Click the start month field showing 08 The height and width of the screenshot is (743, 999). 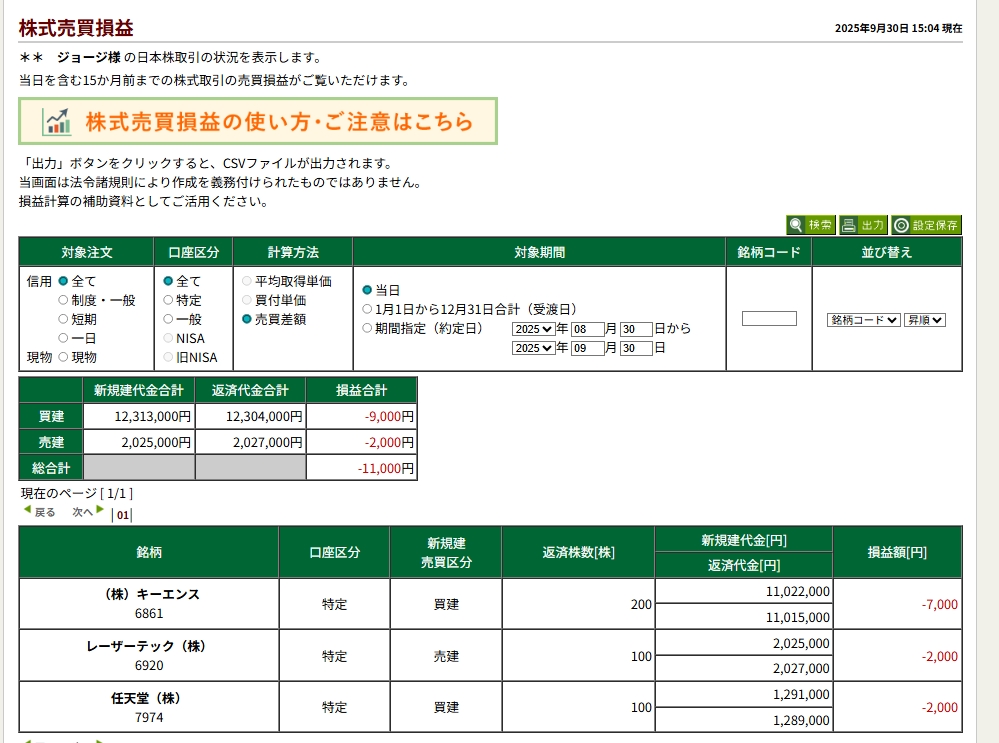[587, 329]
